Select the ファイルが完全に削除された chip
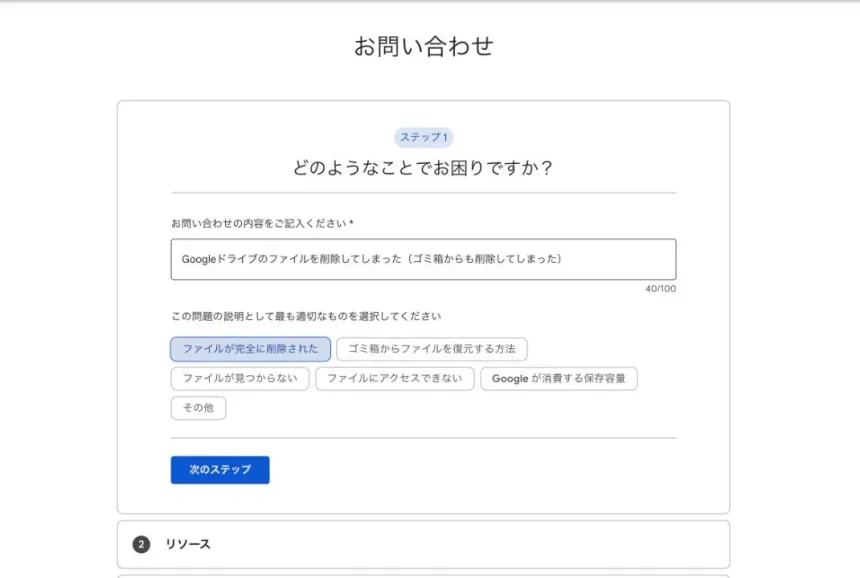The width and height of the screenshot is (860, 578). (x=250, y=349)
